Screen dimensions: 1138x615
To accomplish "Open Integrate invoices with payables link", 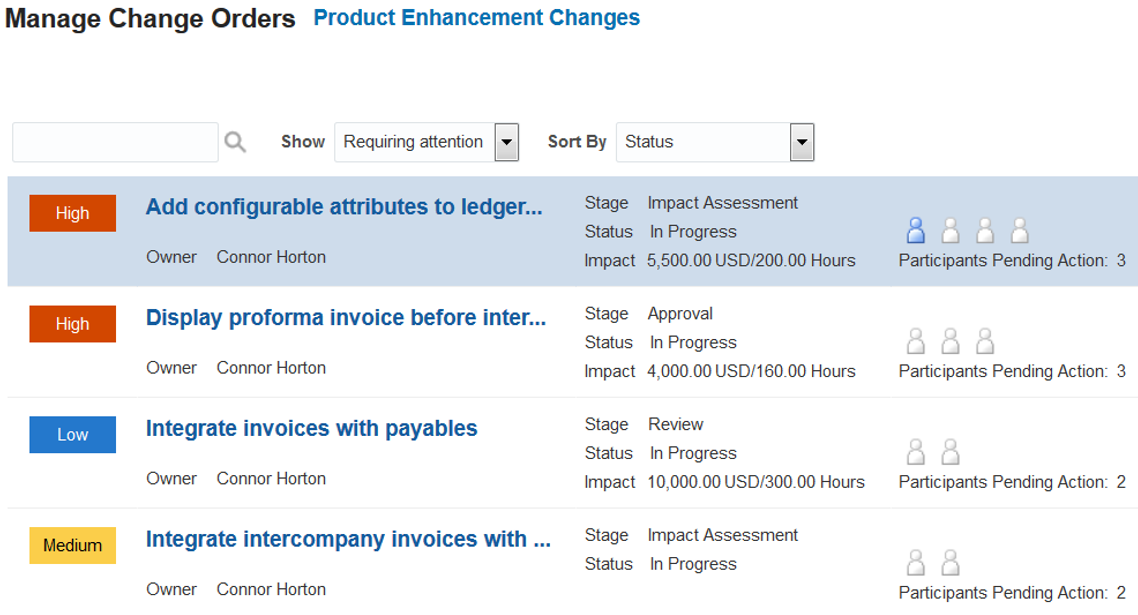I will coord(311,429).
